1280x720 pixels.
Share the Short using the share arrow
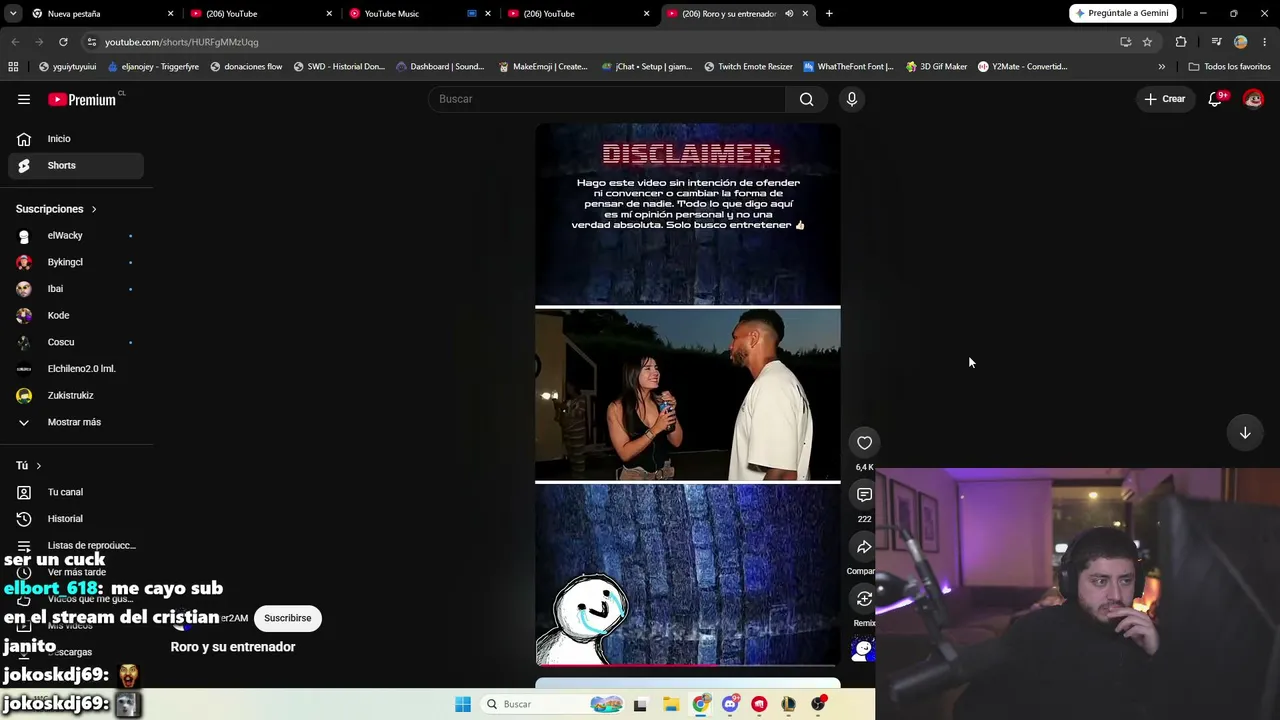point(864,547)
